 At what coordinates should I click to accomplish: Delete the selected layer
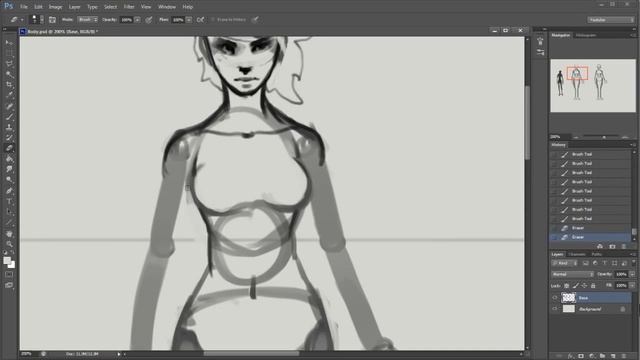point(624,356)
